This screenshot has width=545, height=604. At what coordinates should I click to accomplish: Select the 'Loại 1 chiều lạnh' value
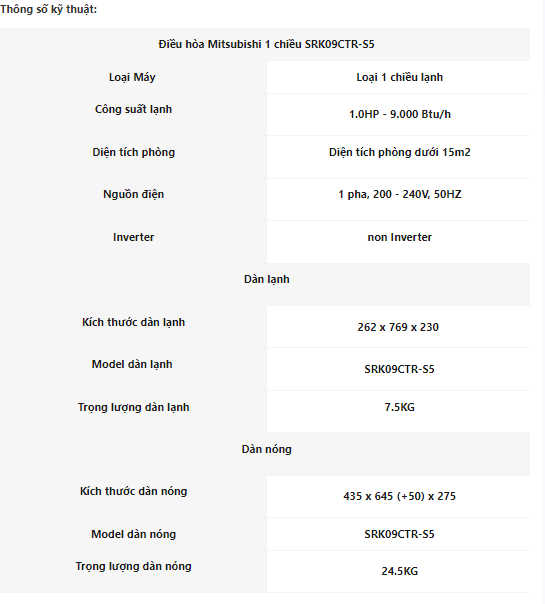[x=399, y=77]
